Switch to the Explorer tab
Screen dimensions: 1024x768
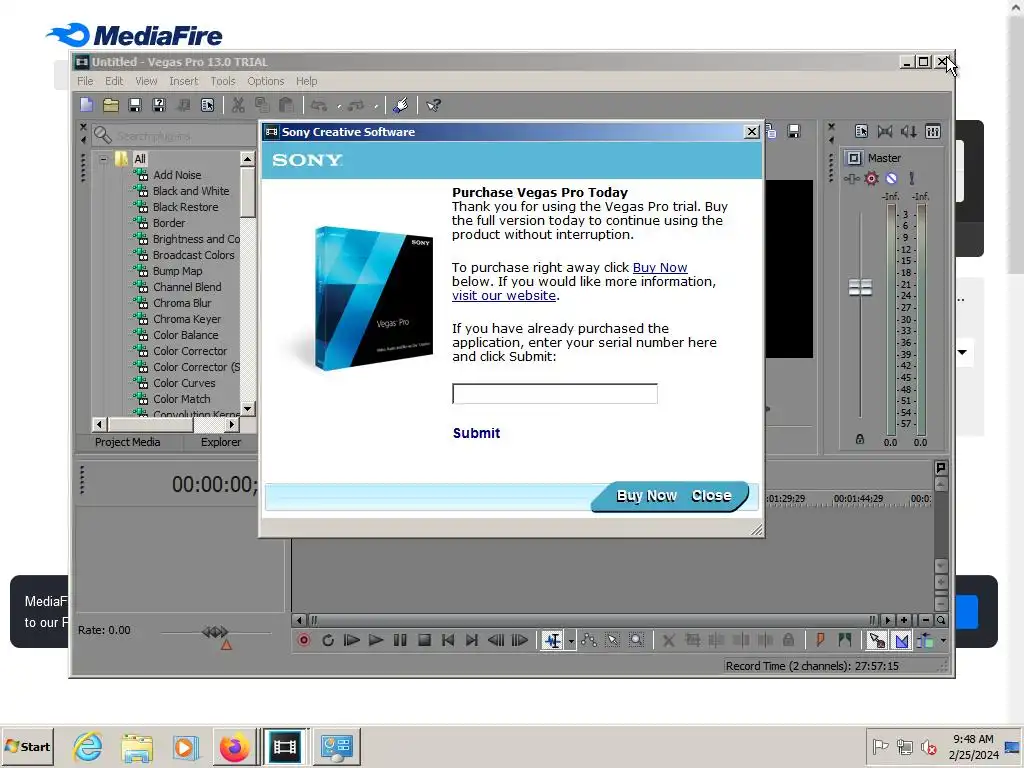point(221,442)
